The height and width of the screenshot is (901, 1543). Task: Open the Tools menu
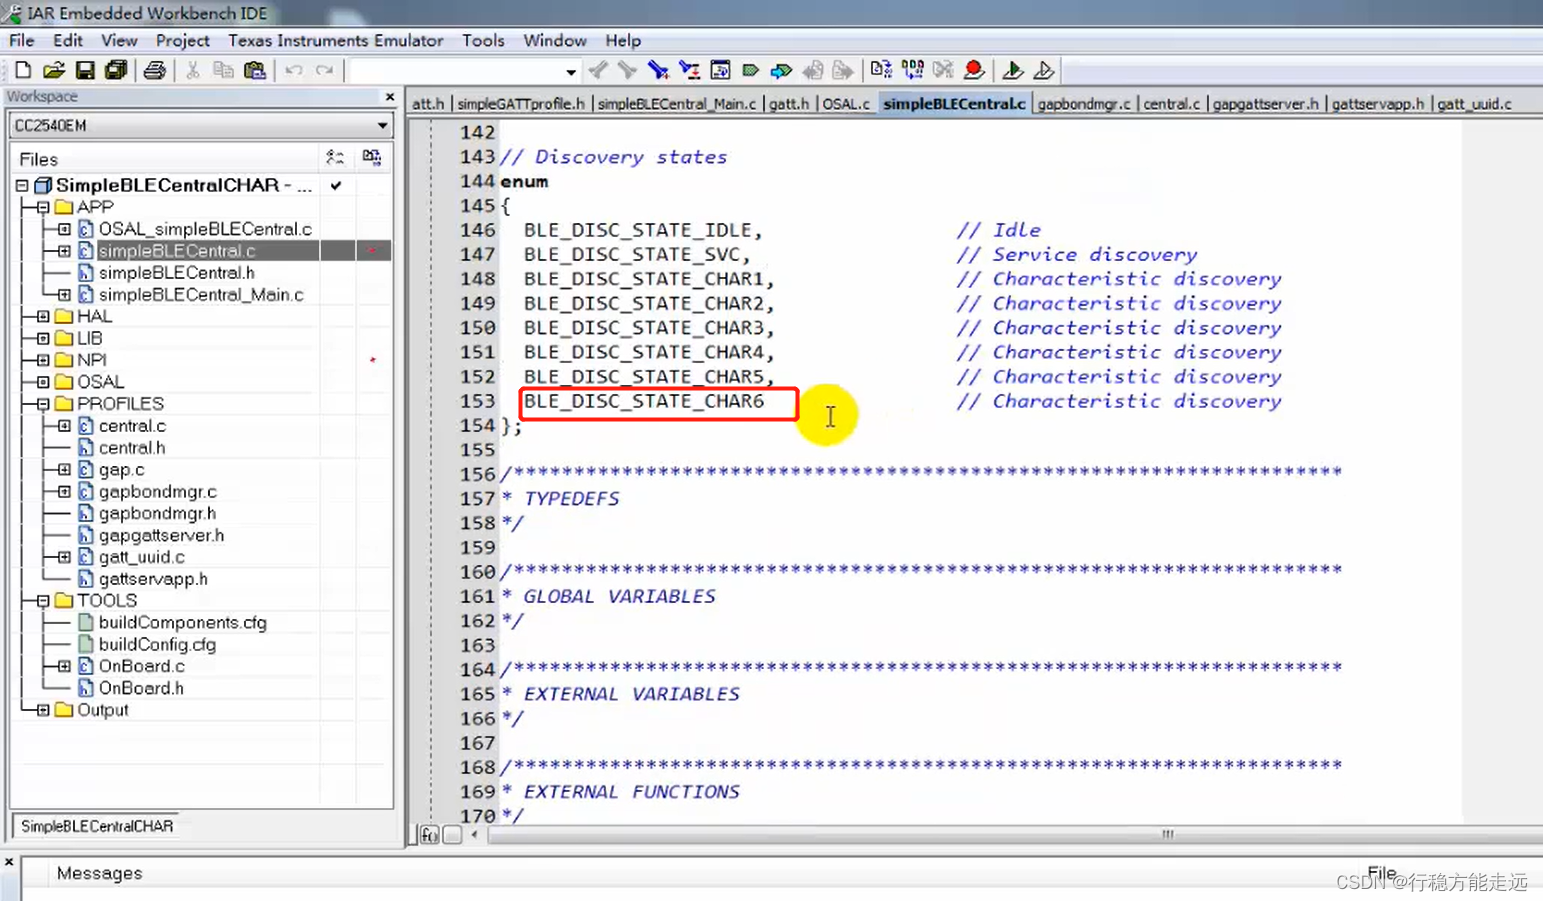[483, 40]
